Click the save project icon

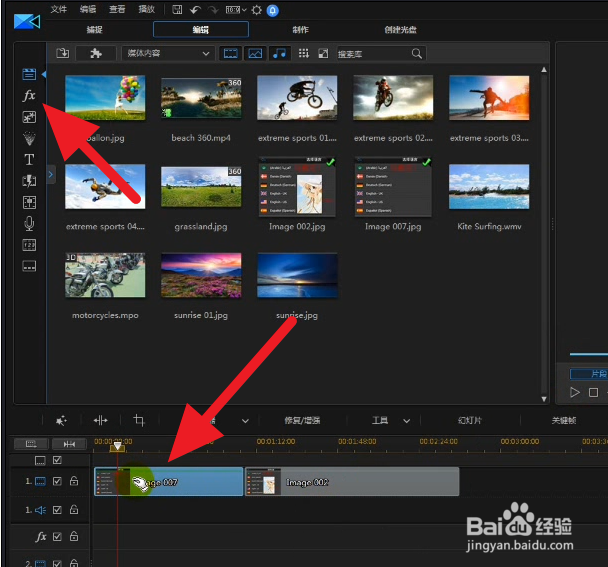coord(177,10)
